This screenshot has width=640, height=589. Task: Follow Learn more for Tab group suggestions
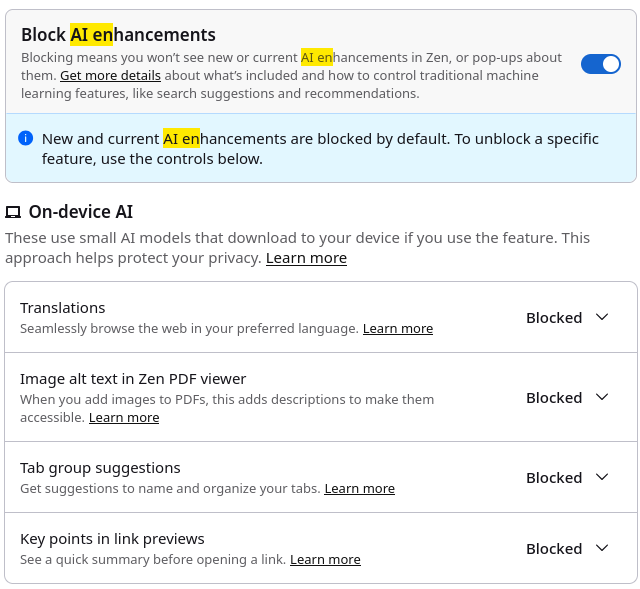(359, 489)
